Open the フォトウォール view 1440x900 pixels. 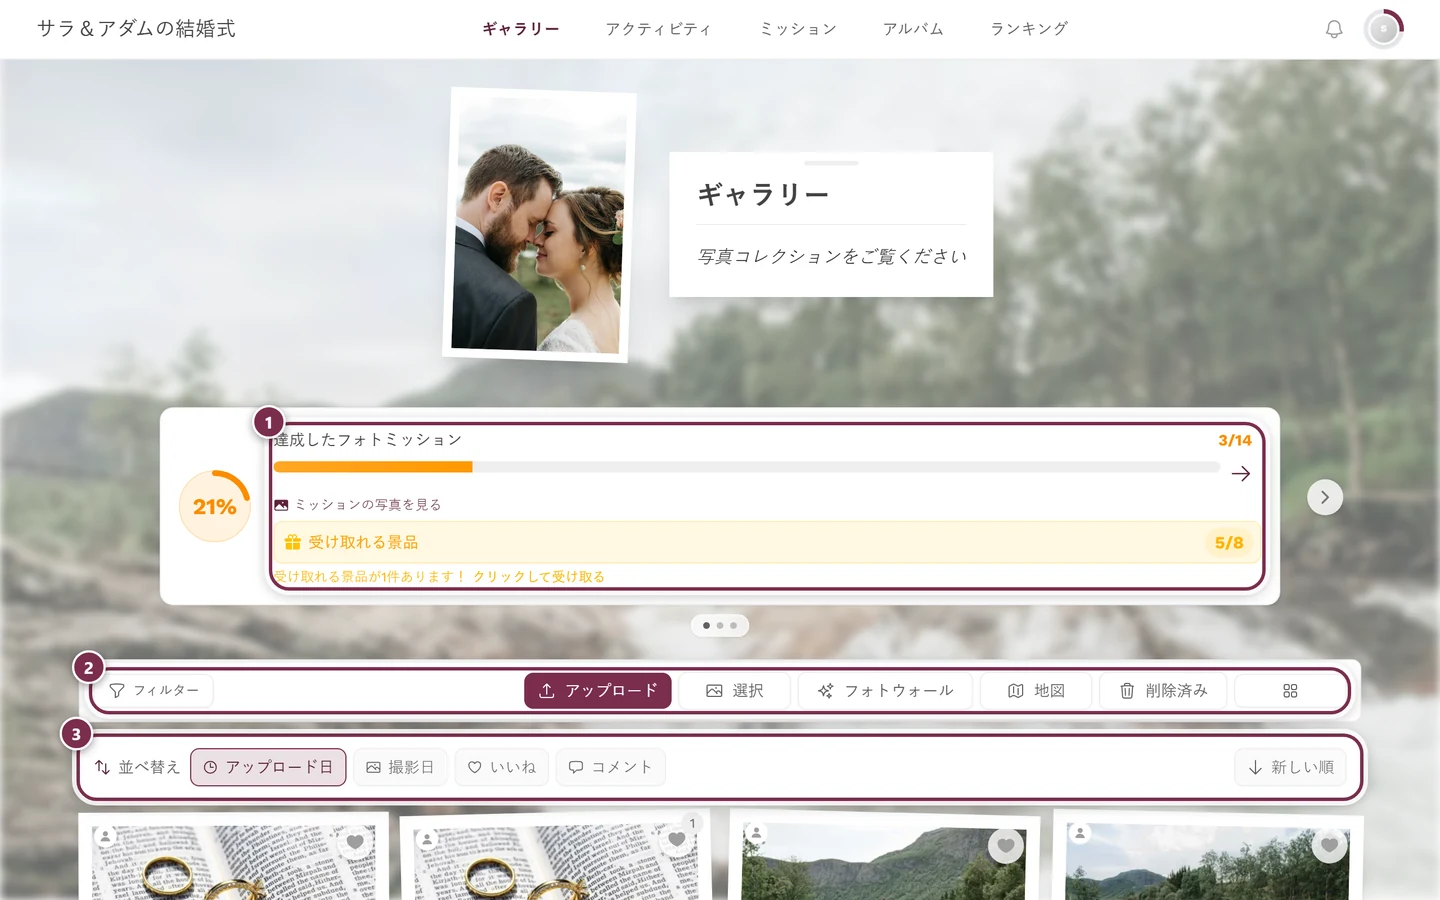pos(885,691)
